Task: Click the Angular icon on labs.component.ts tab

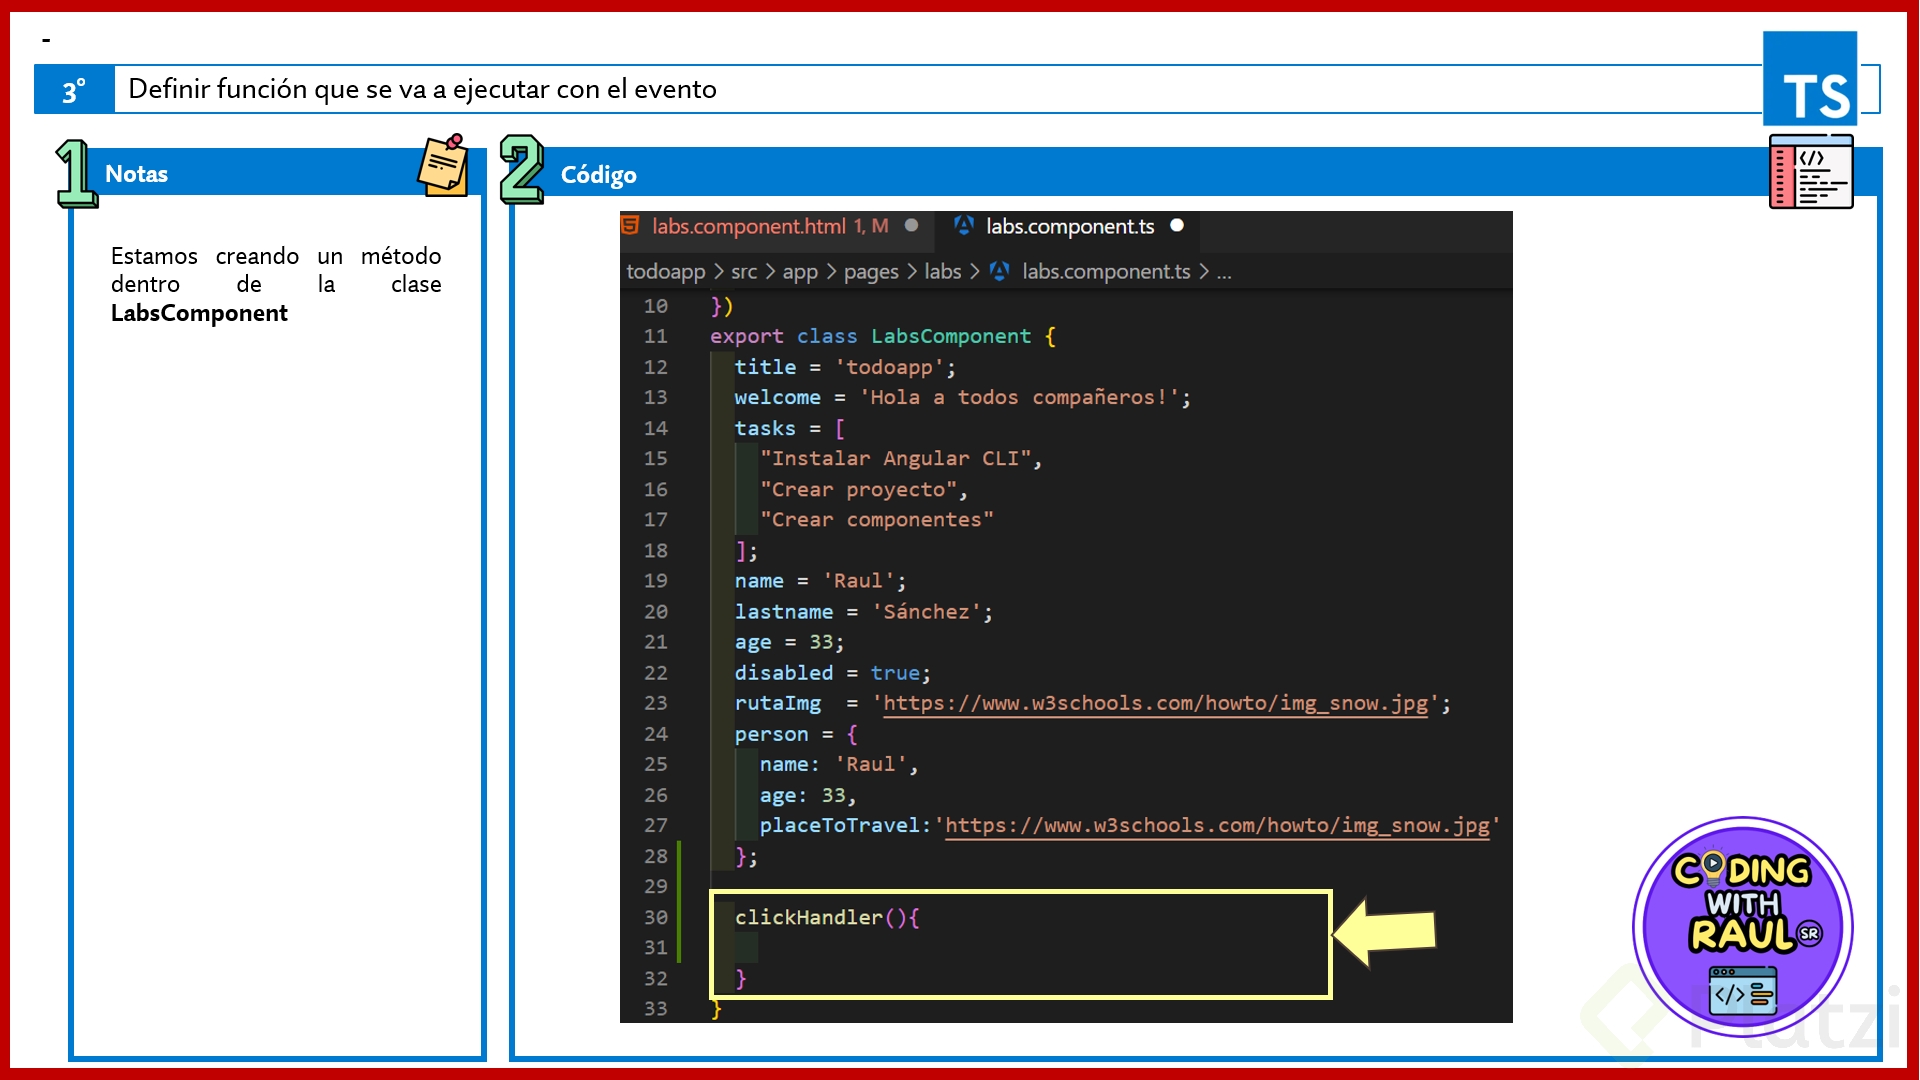Action: (964, 226)
